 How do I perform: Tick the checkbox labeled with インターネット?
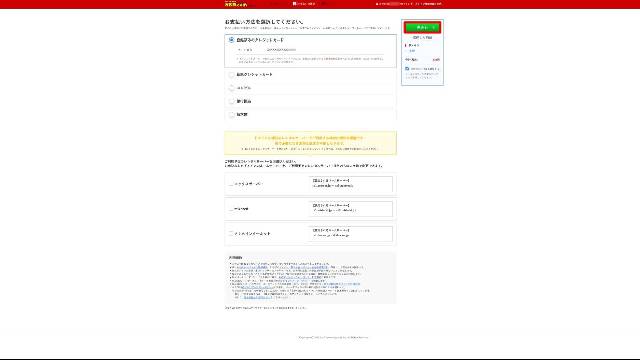(x=231, y=233)
